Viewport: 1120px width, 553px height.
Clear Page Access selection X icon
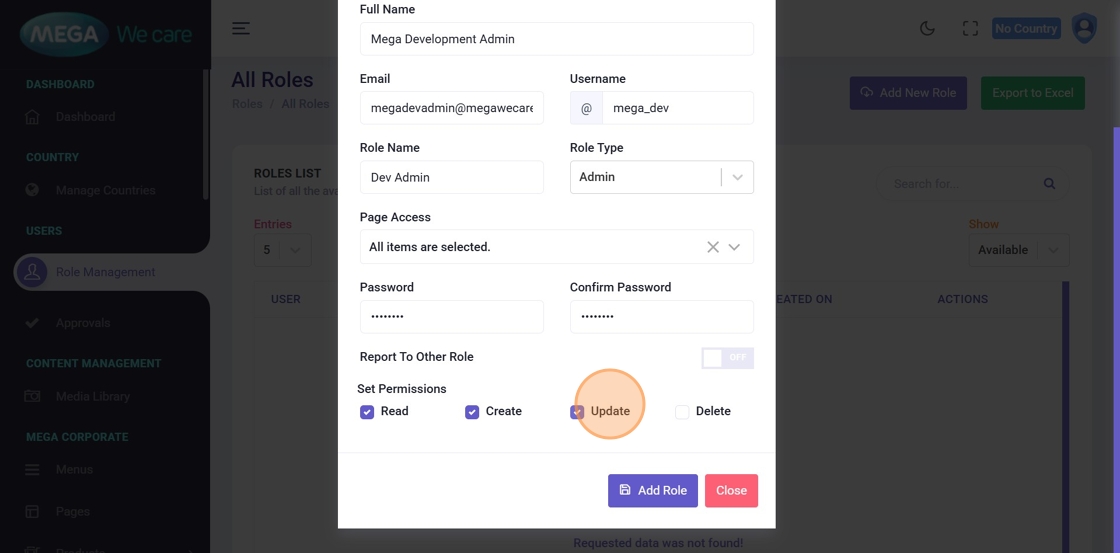(713, 247)
